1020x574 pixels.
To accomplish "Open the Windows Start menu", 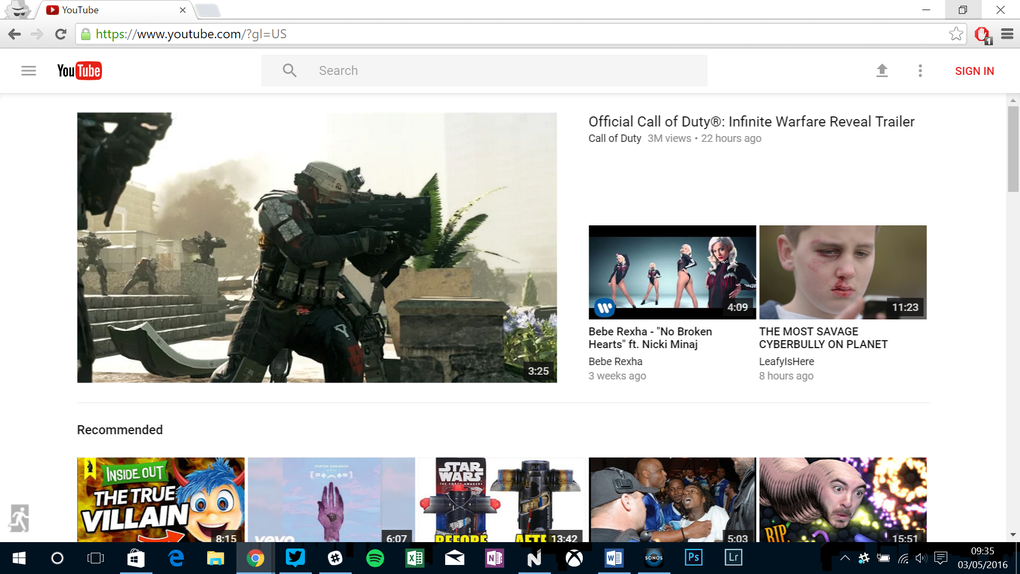I will coord(19,558).
